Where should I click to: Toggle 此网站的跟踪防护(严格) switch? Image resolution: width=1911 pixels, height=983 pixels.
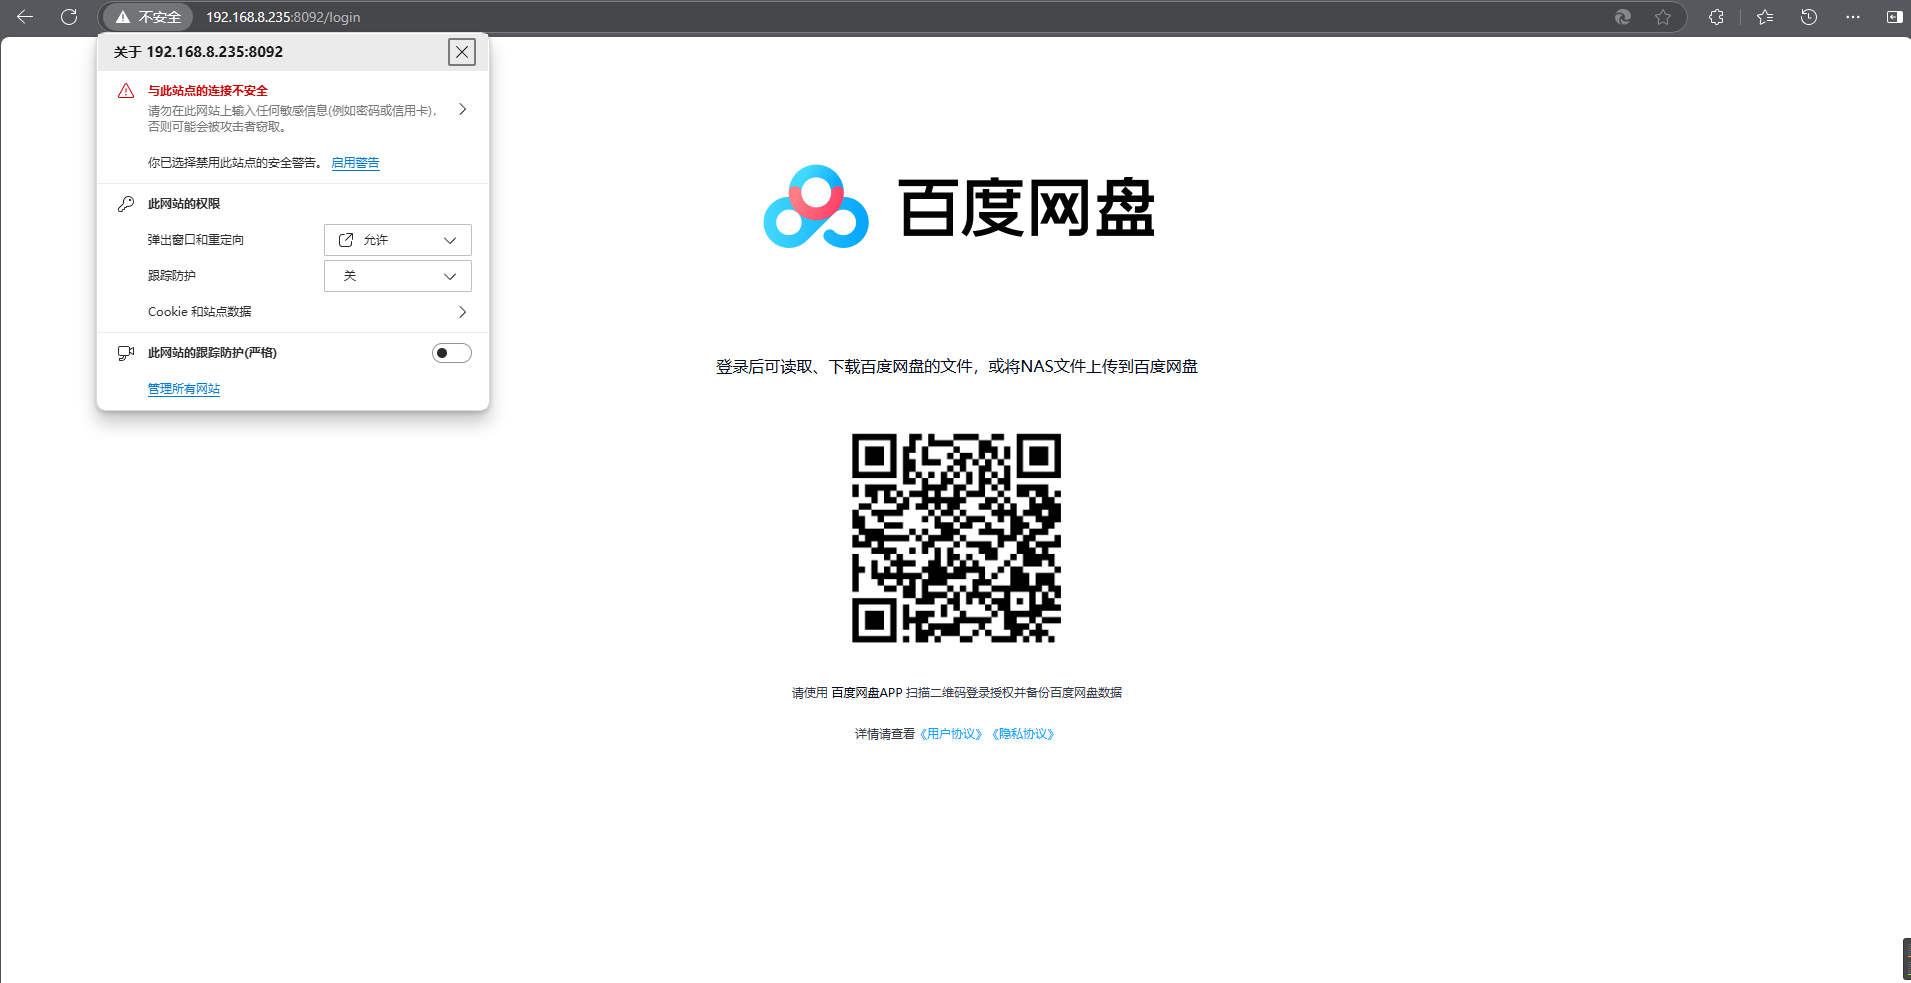click(x=452, y=353)
